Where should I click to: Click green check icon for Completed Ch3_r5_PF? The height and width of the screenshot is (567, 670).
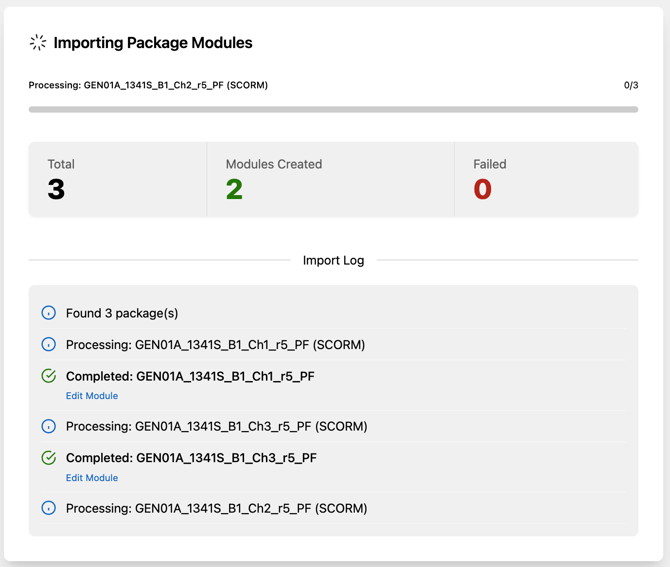click(49, 458)
